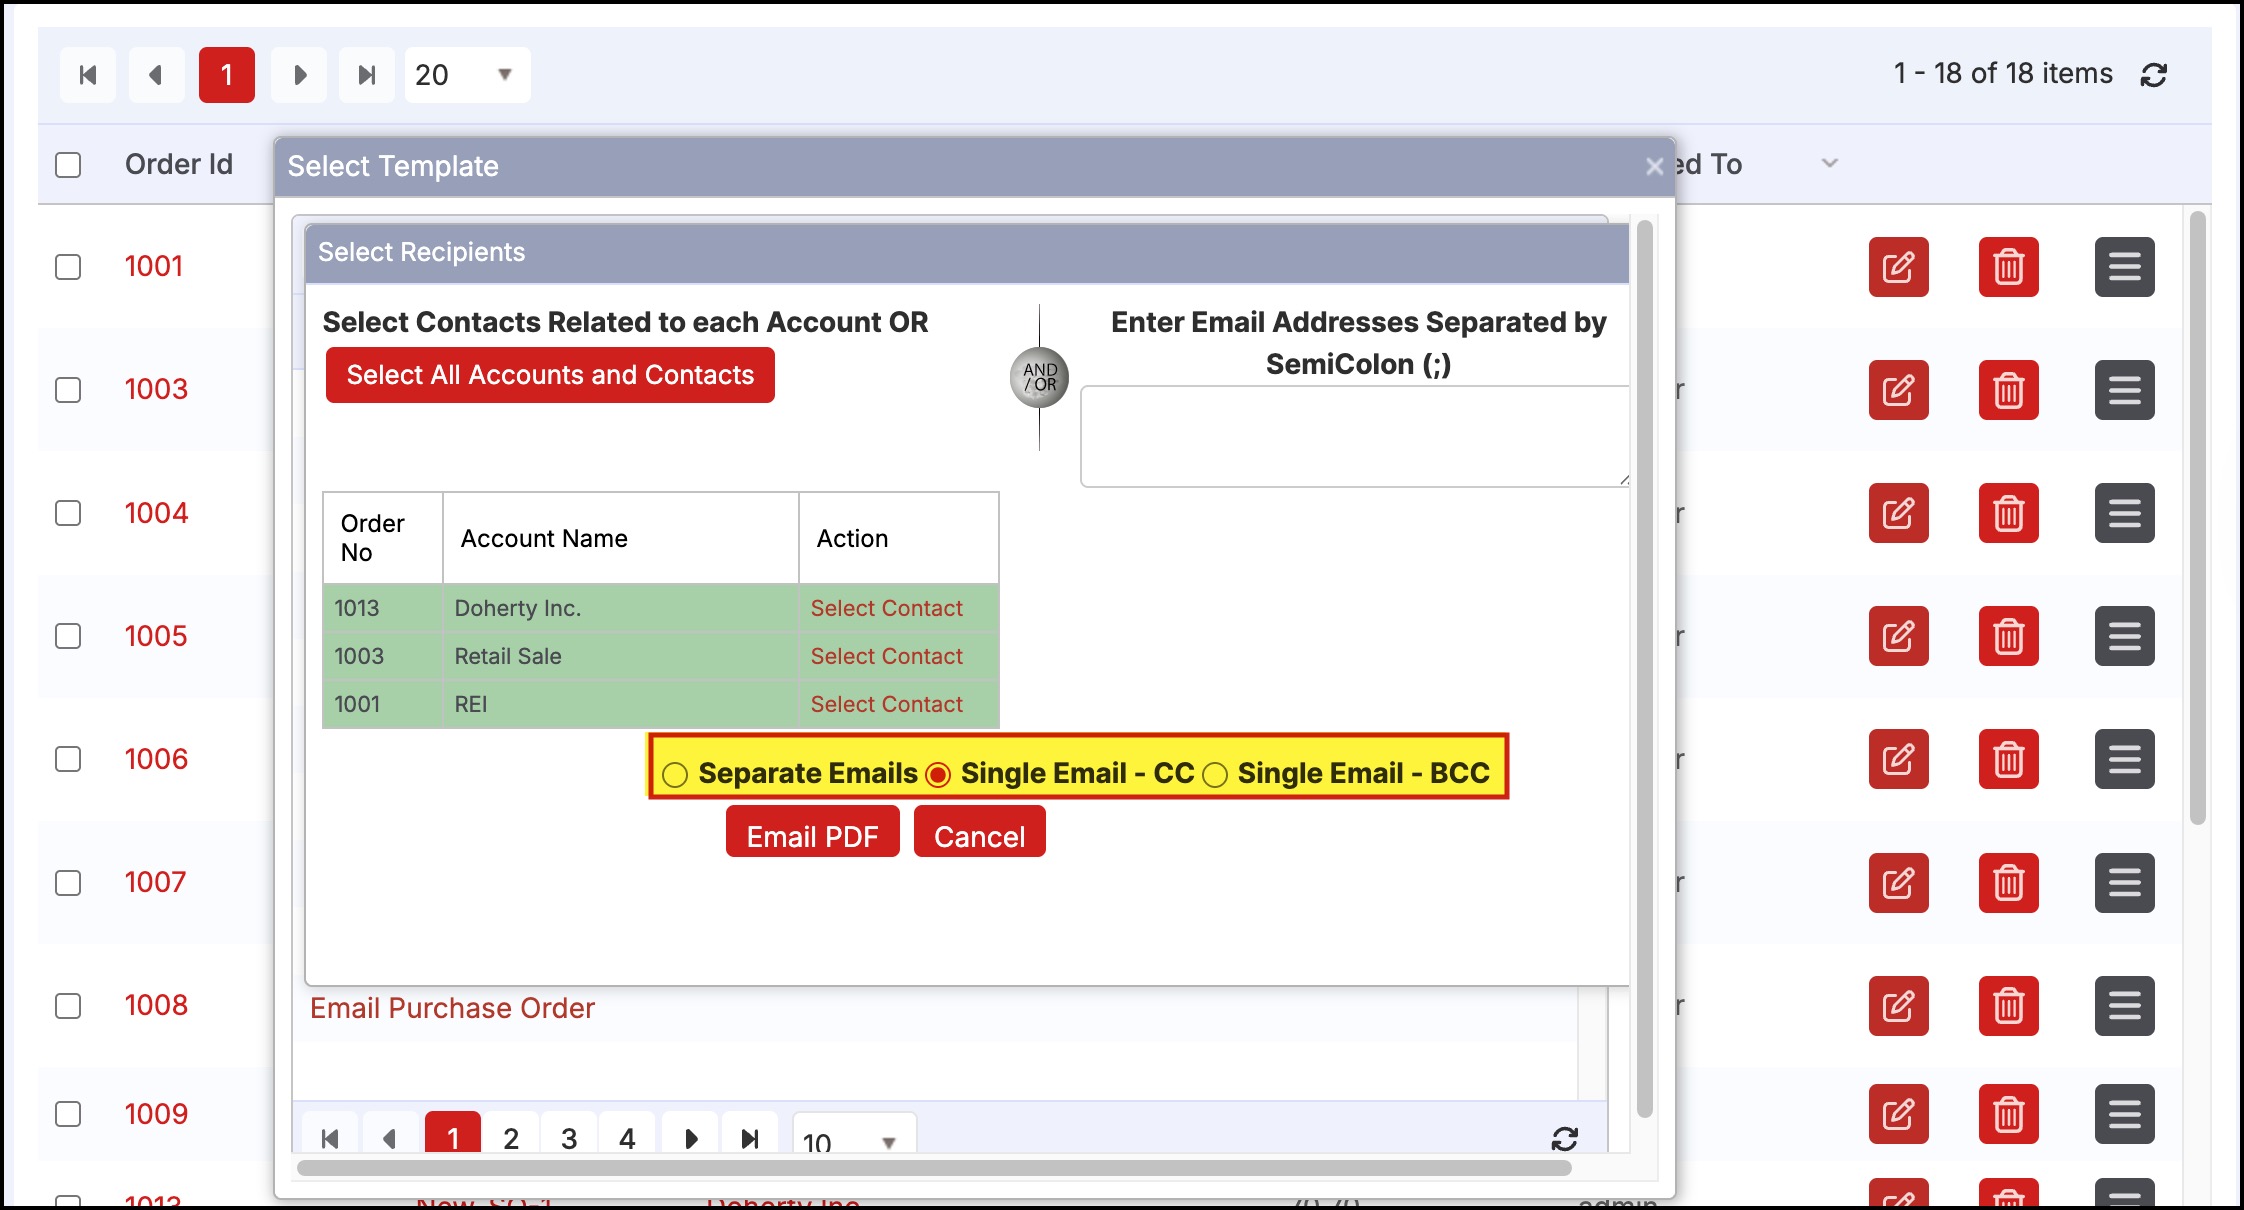Delete order 1007
This screenshot has height=1210, width=2244.
tap(2008, 883)
